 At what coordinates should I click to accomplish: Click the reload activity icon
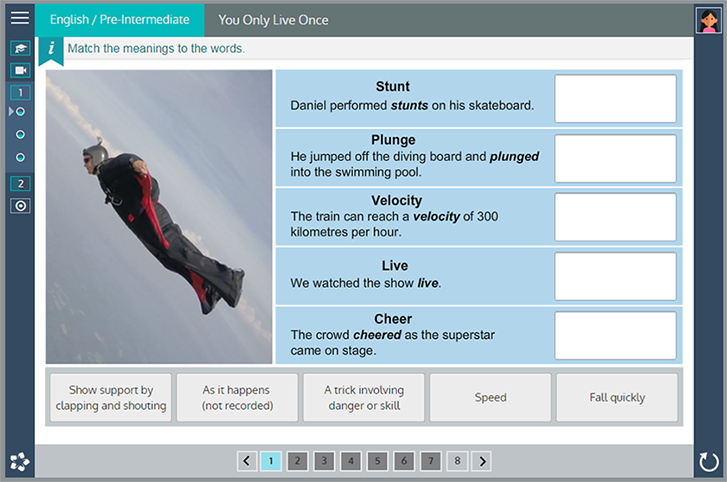(x=709, y=462)
